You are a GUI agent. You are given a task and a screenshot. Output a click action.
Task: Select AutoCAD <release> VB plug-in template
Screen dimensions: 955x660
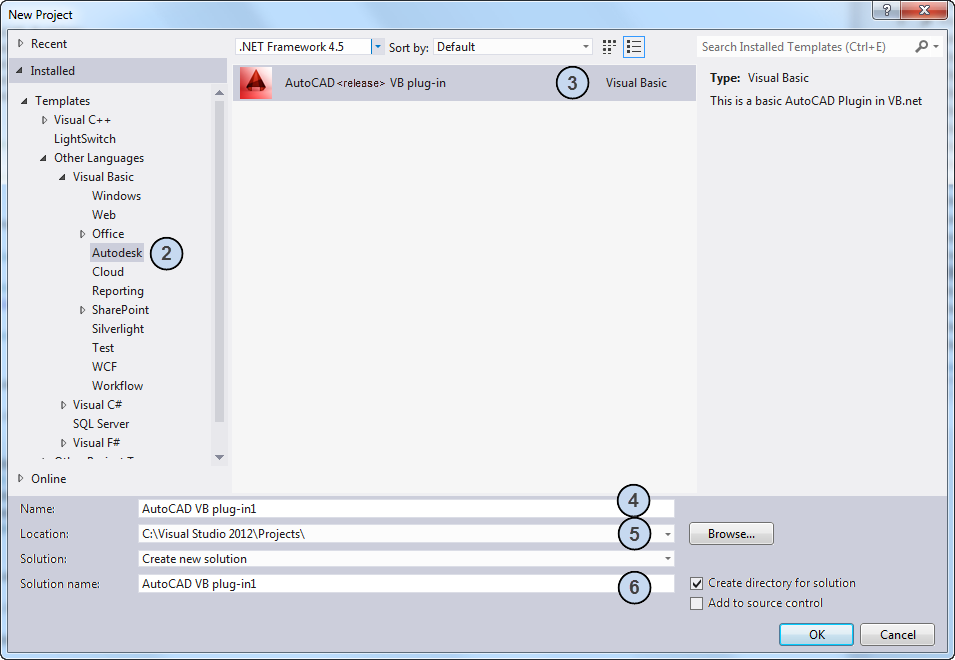tap(464, 83)
